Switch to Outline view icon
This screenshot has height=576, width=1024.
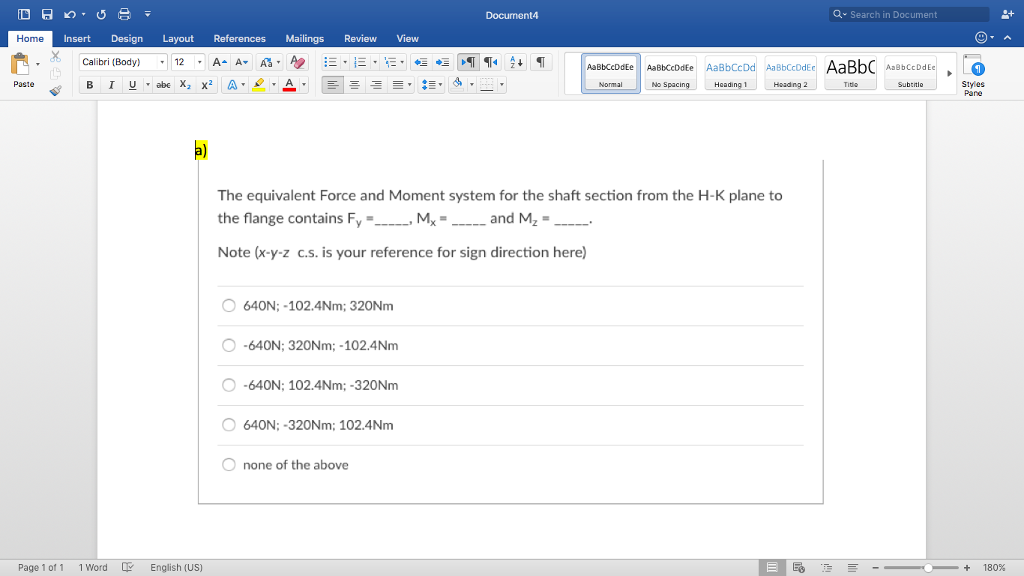[826, 568]
